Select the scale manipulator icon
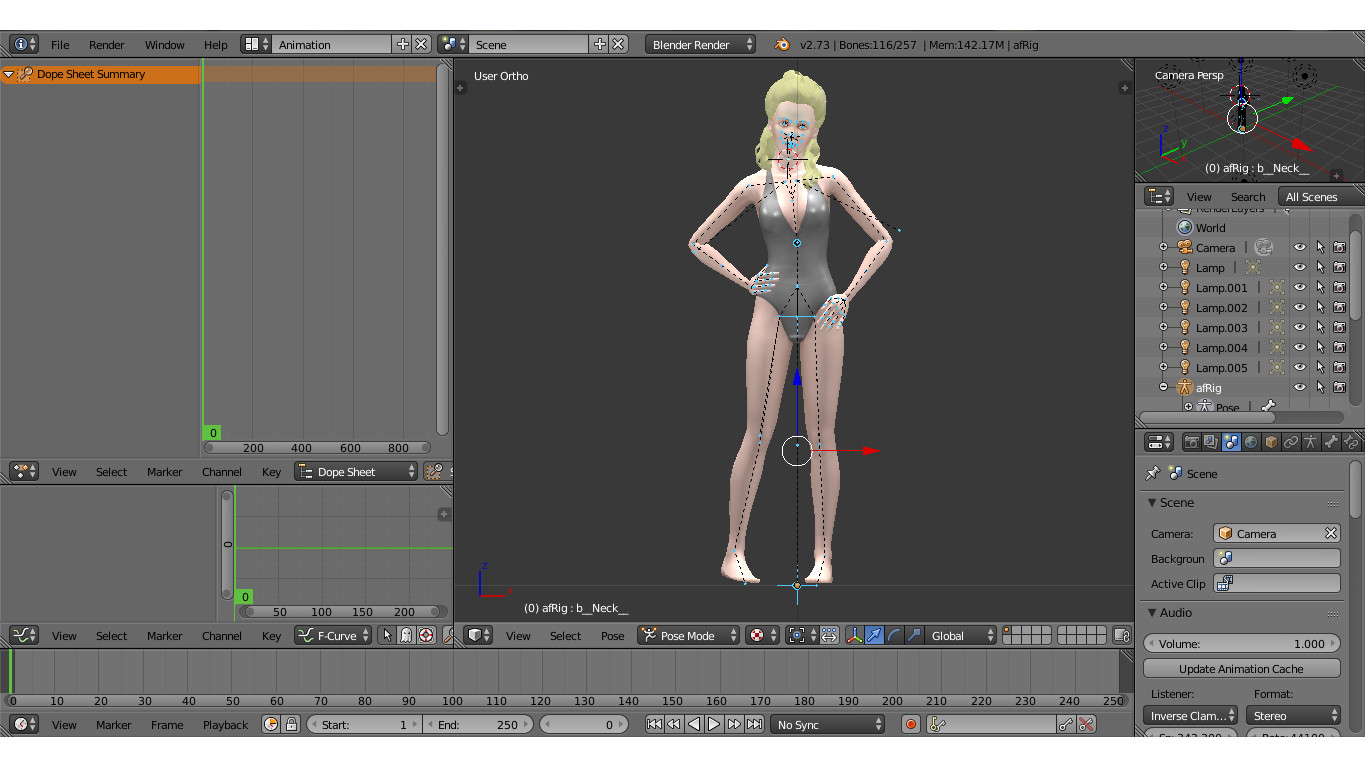Screen dimensions: 1366x768 click(914, 635)
